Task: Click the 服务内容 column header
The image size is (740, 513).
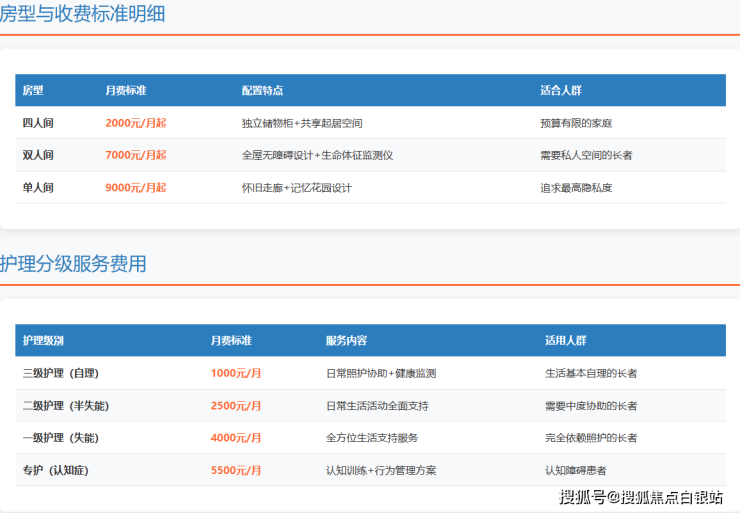Action: click(346, 341)
